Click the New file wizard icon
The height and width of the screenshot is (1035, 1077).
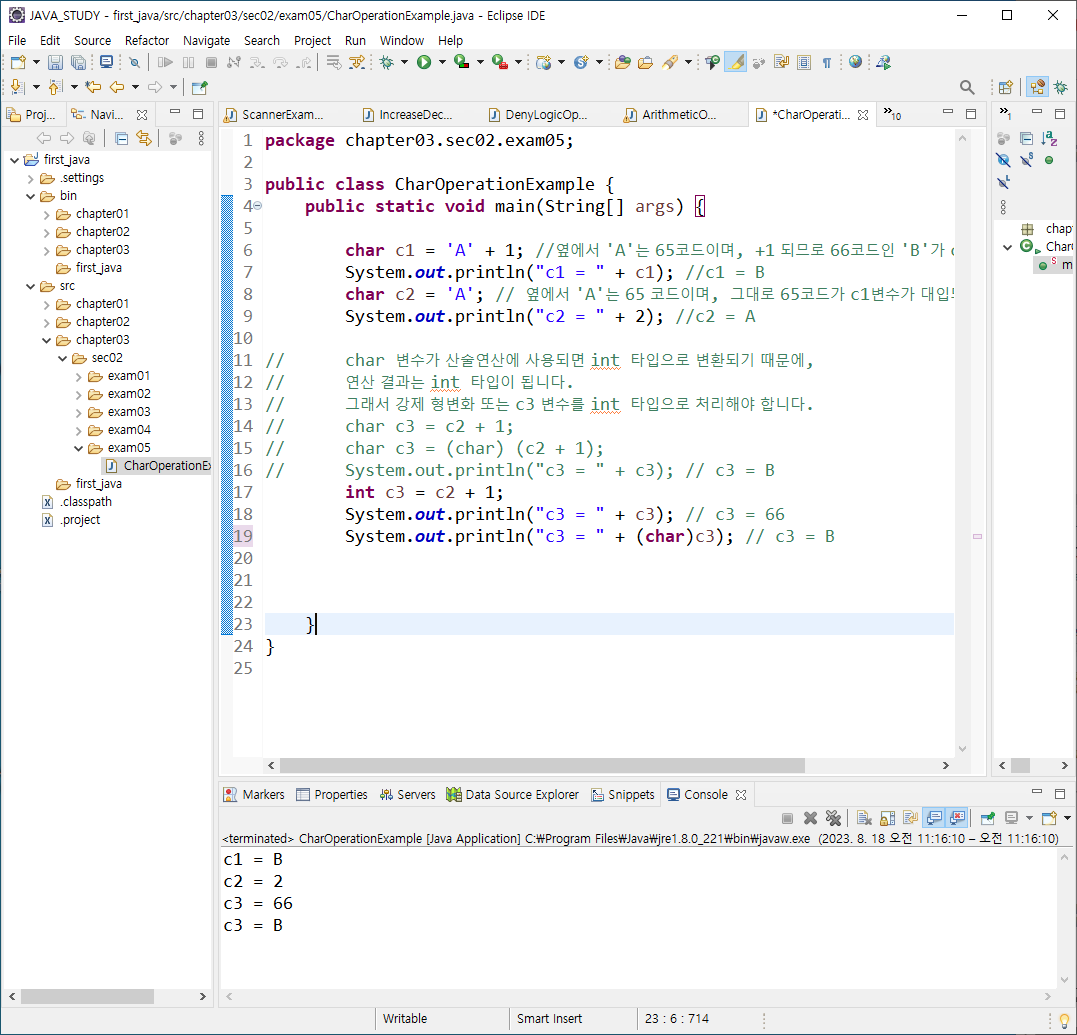[x=19, y=62]
